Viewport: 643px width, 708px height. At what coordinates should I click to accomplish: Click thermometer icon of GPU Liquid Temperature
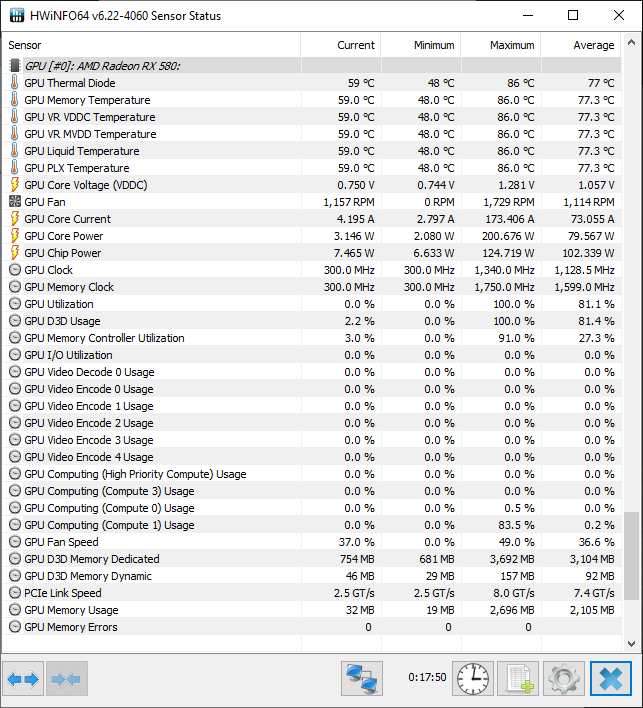pyautogui.click(x=15, y=151)
